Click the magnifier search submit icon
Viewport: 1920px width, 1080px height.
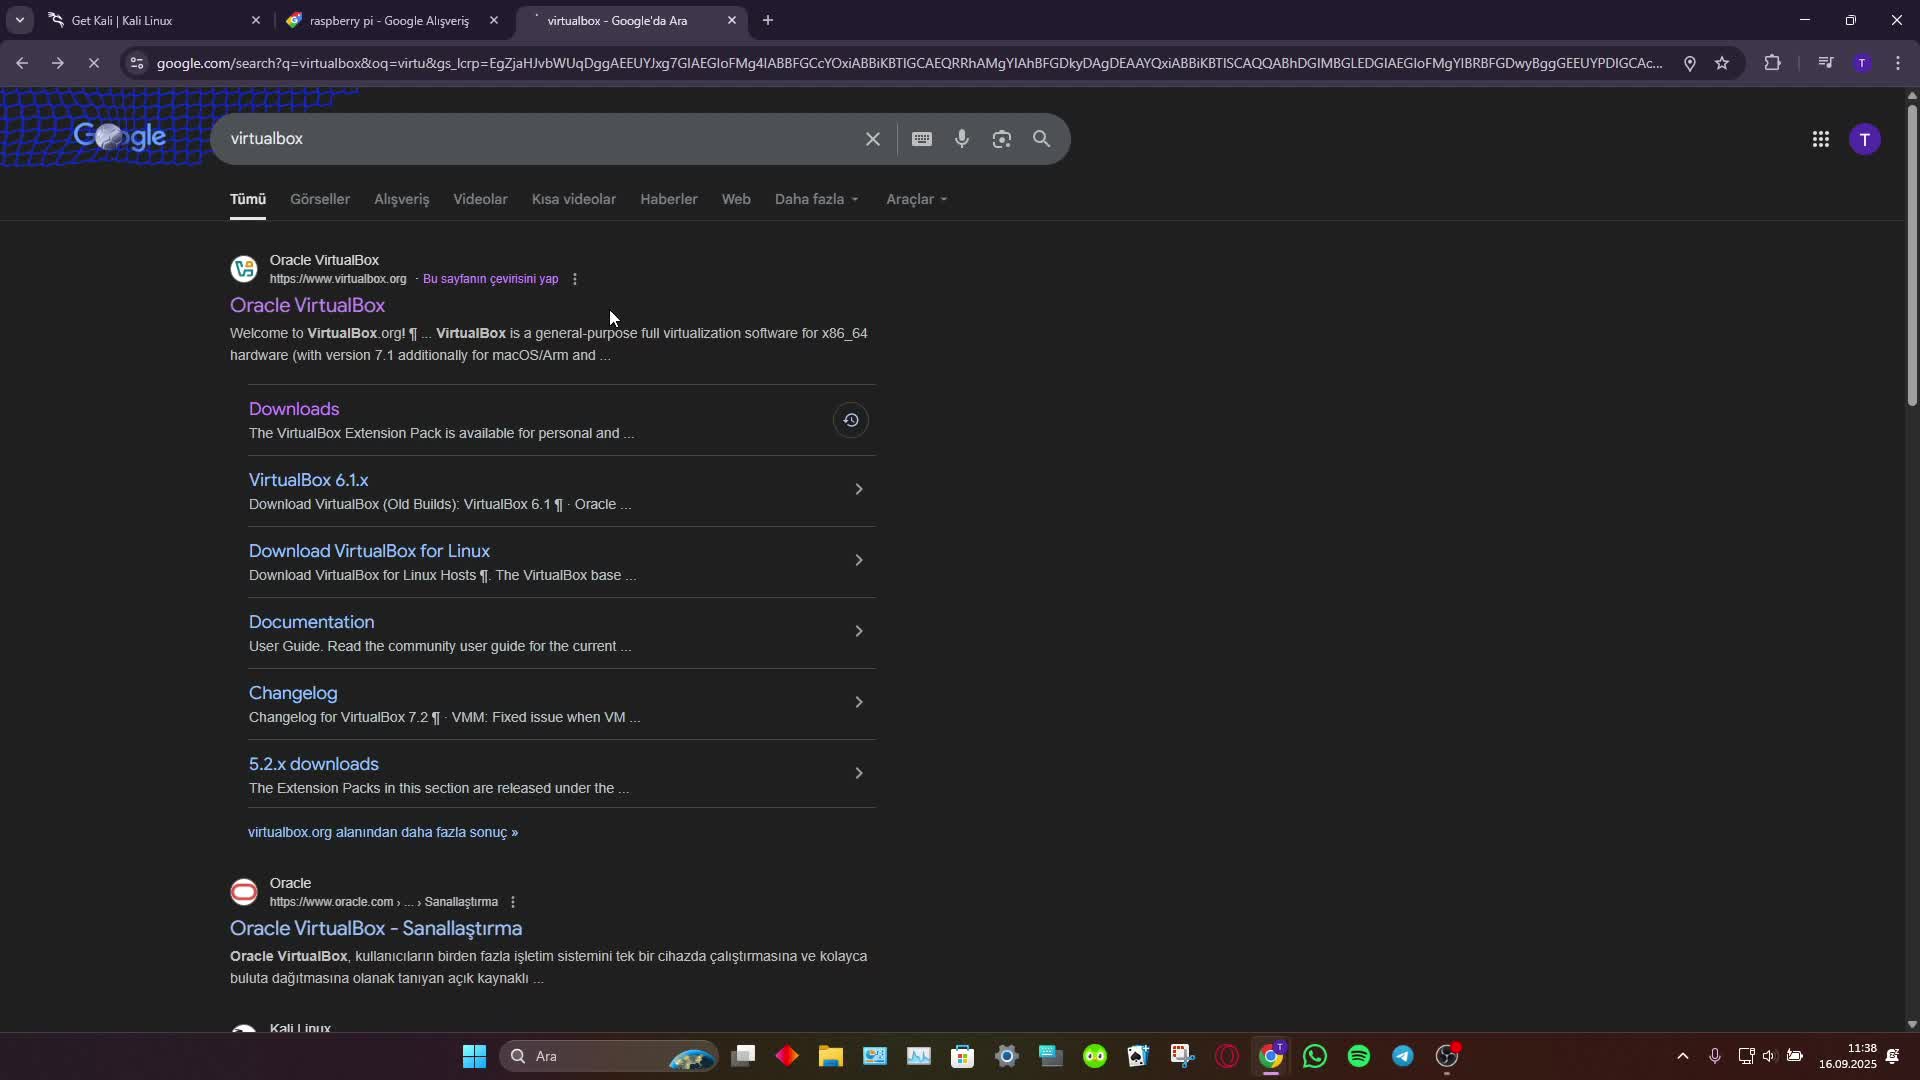pyautogui.click(x=1041, y=139)
